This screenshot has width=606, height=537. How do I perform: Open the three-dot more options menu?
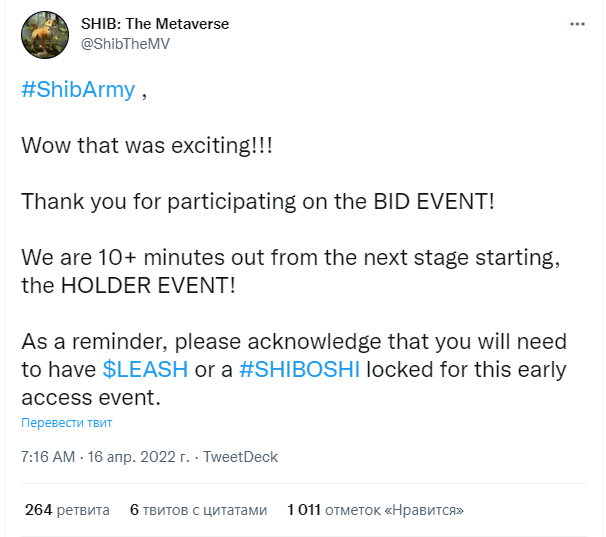click(x=577, y=24)
